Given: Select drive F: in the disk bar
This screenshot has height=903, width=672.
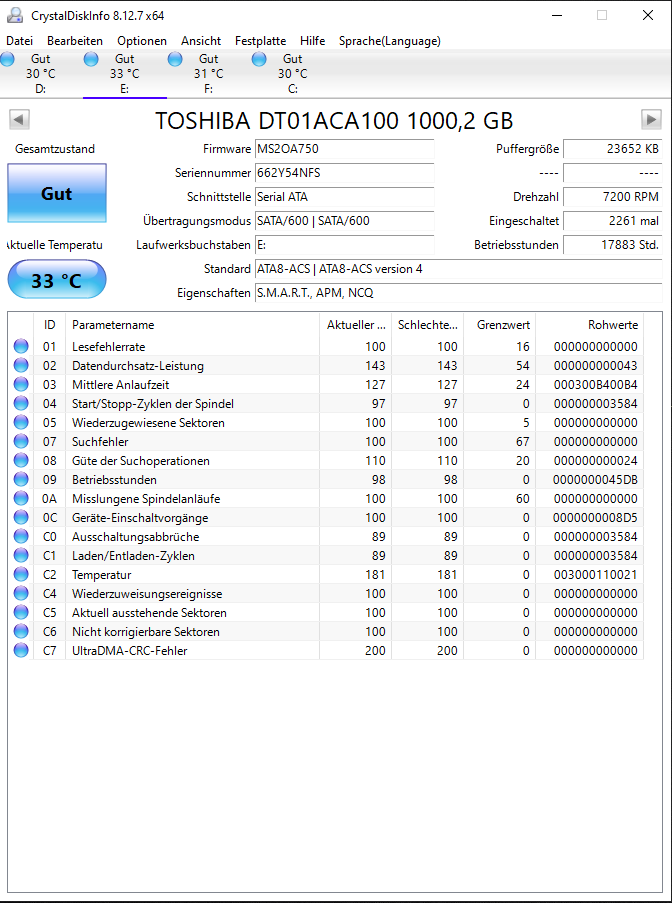Looking at the screenshot, I should coord(208,74).
